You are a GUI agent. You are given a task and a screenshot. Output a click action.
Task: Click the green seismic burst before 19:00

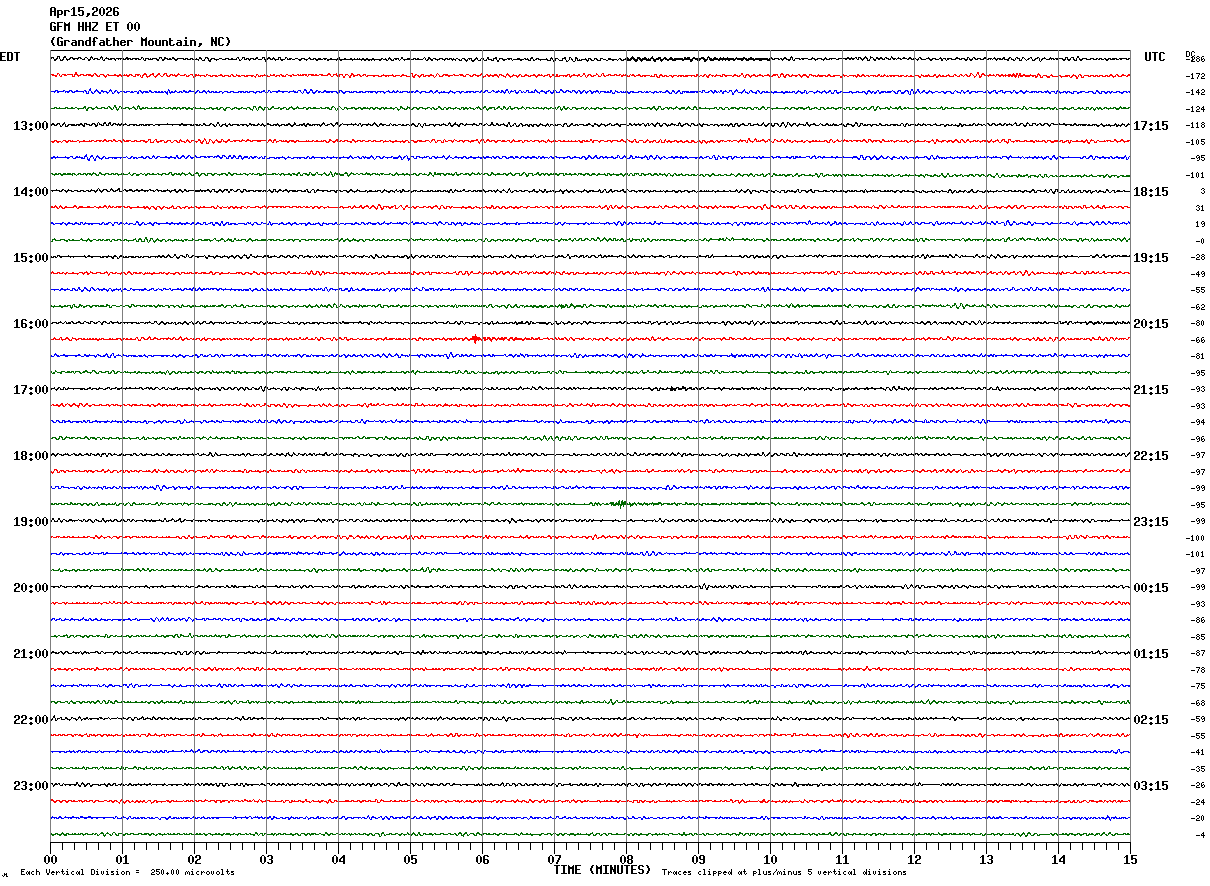620,503
